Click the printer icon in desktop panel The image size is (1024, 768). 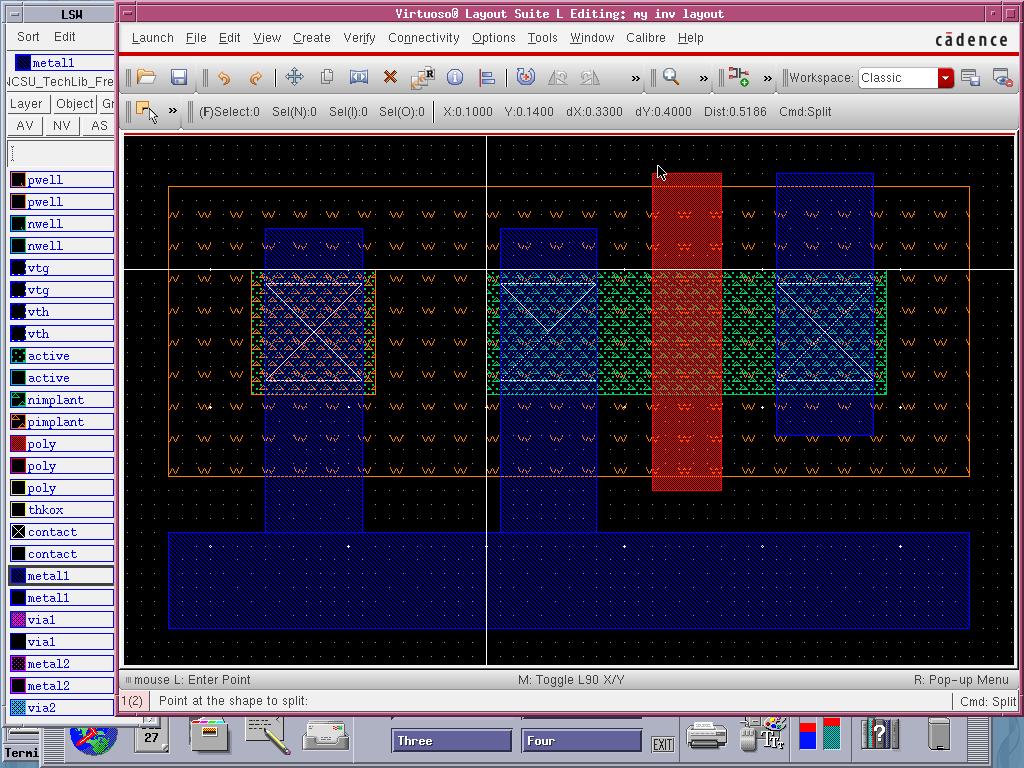pos(707,735)
